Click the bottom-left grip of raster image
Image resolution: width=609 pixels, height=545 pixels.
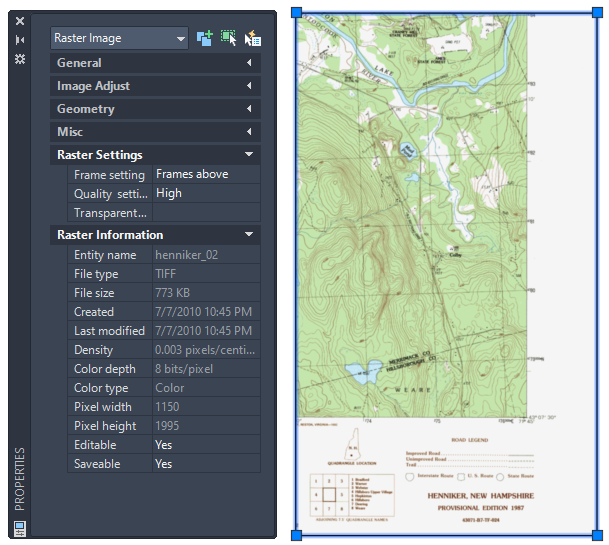[x=296, y=535]
